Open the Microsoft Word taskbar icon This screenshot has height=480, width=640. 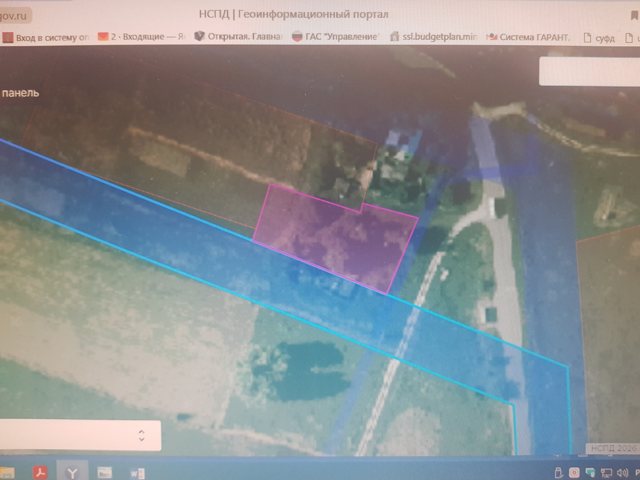[x=137, y=473]
